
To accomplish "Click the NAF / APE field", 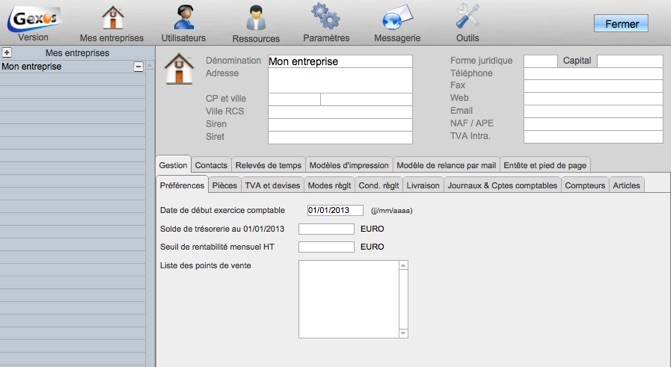I will 593,124.
